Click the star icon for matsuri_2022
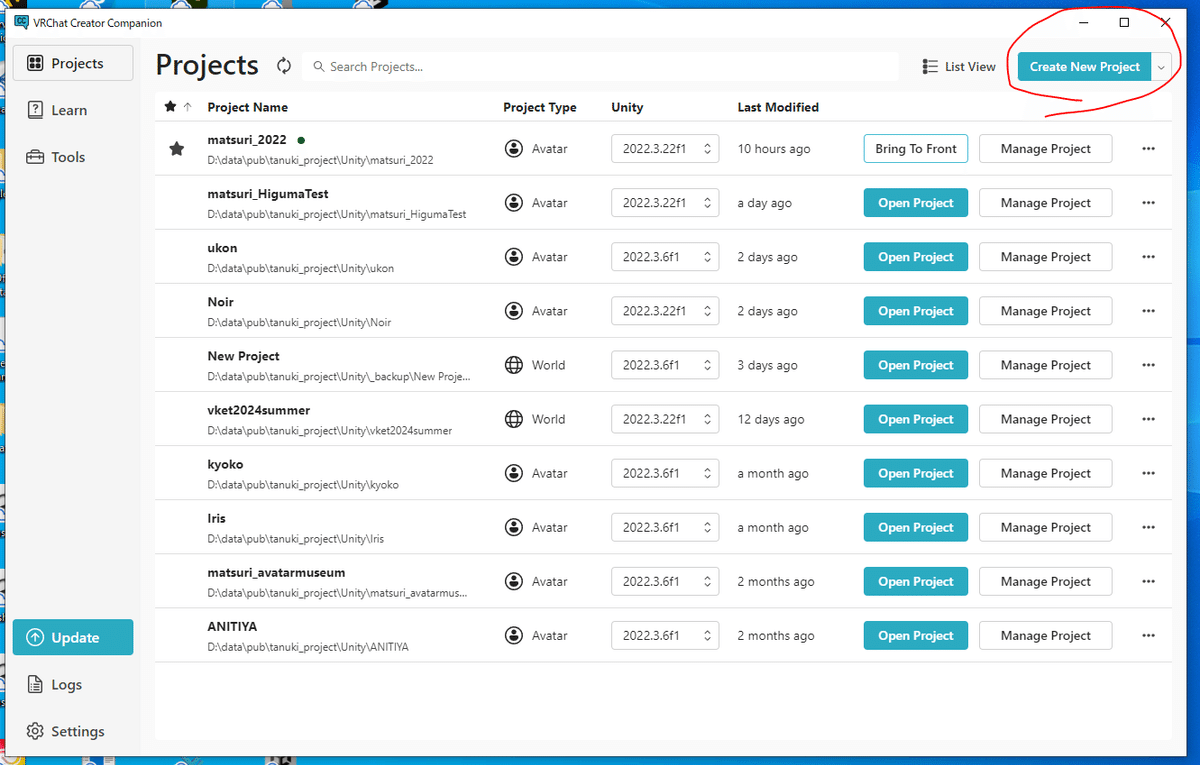The width and height of the screenshot is (1200, 765). [177, 149]
